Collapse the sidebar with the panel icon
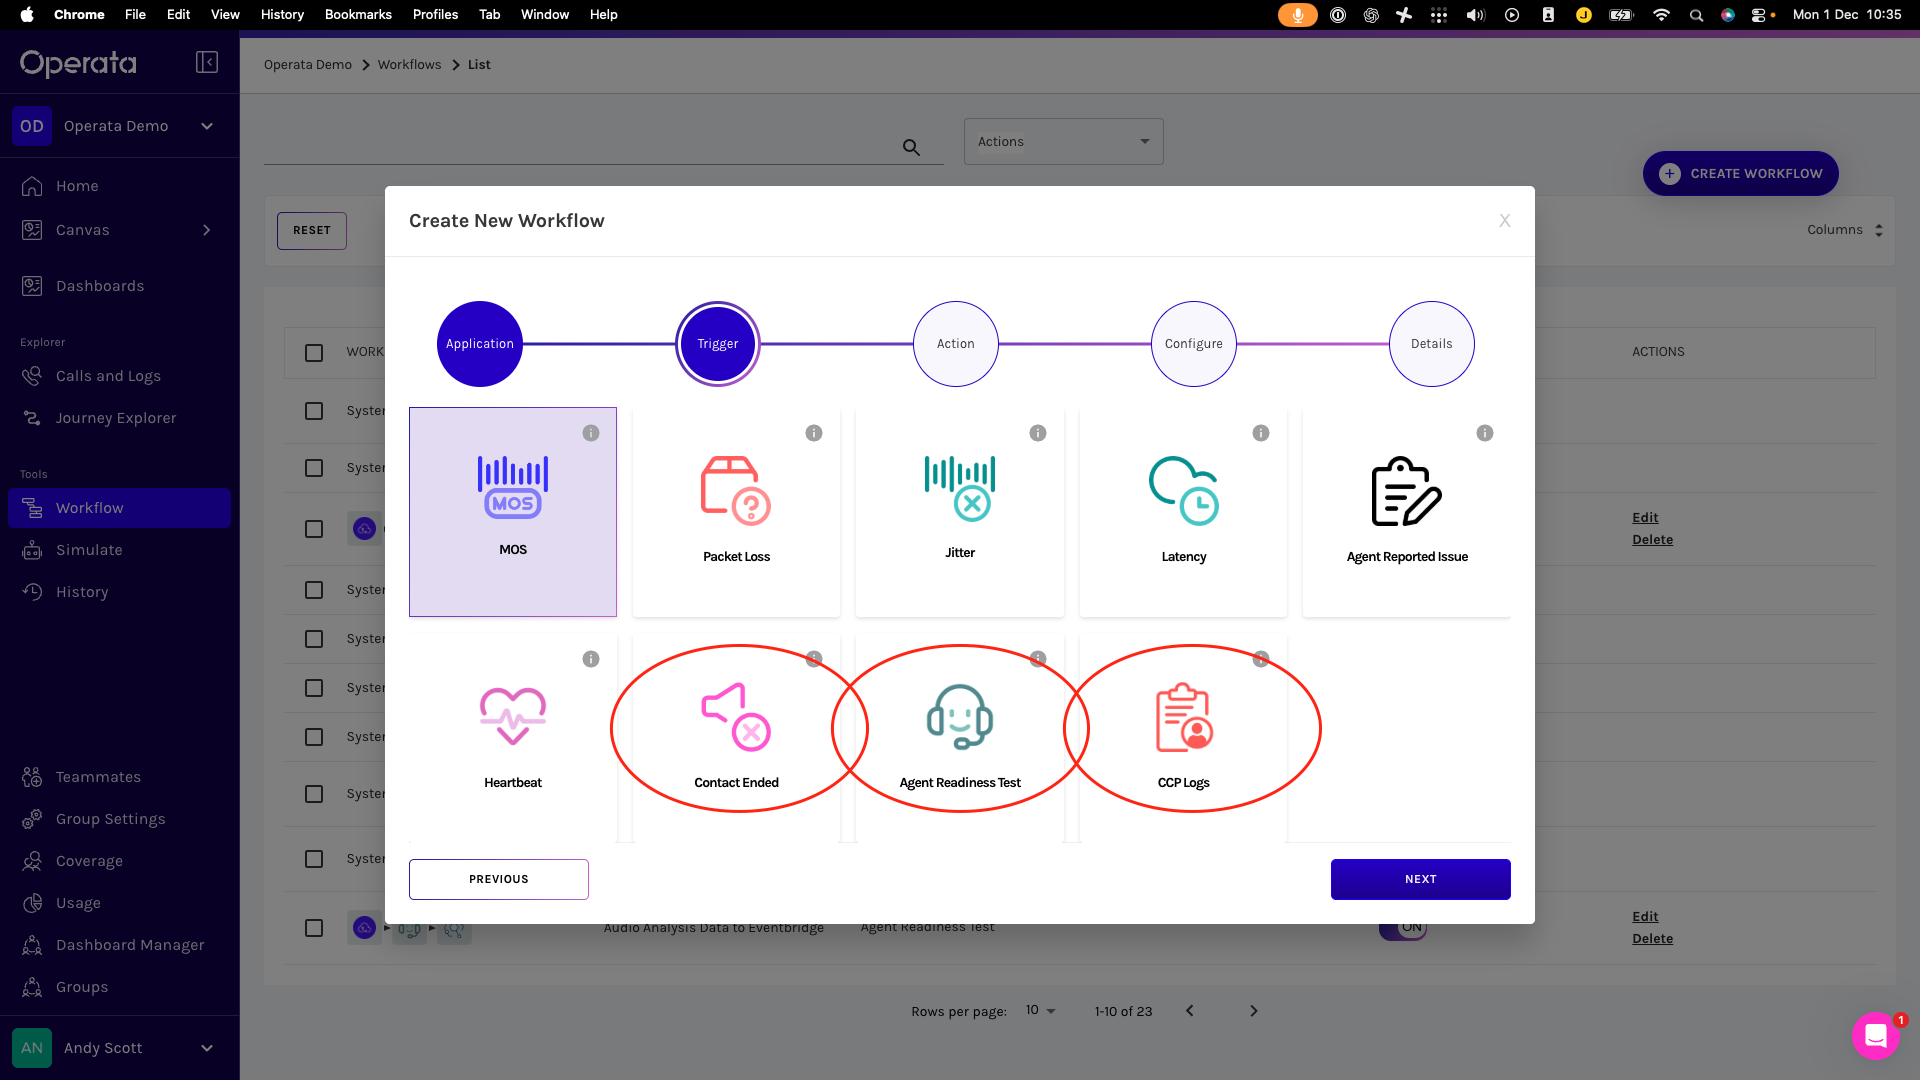 point(207,62)
